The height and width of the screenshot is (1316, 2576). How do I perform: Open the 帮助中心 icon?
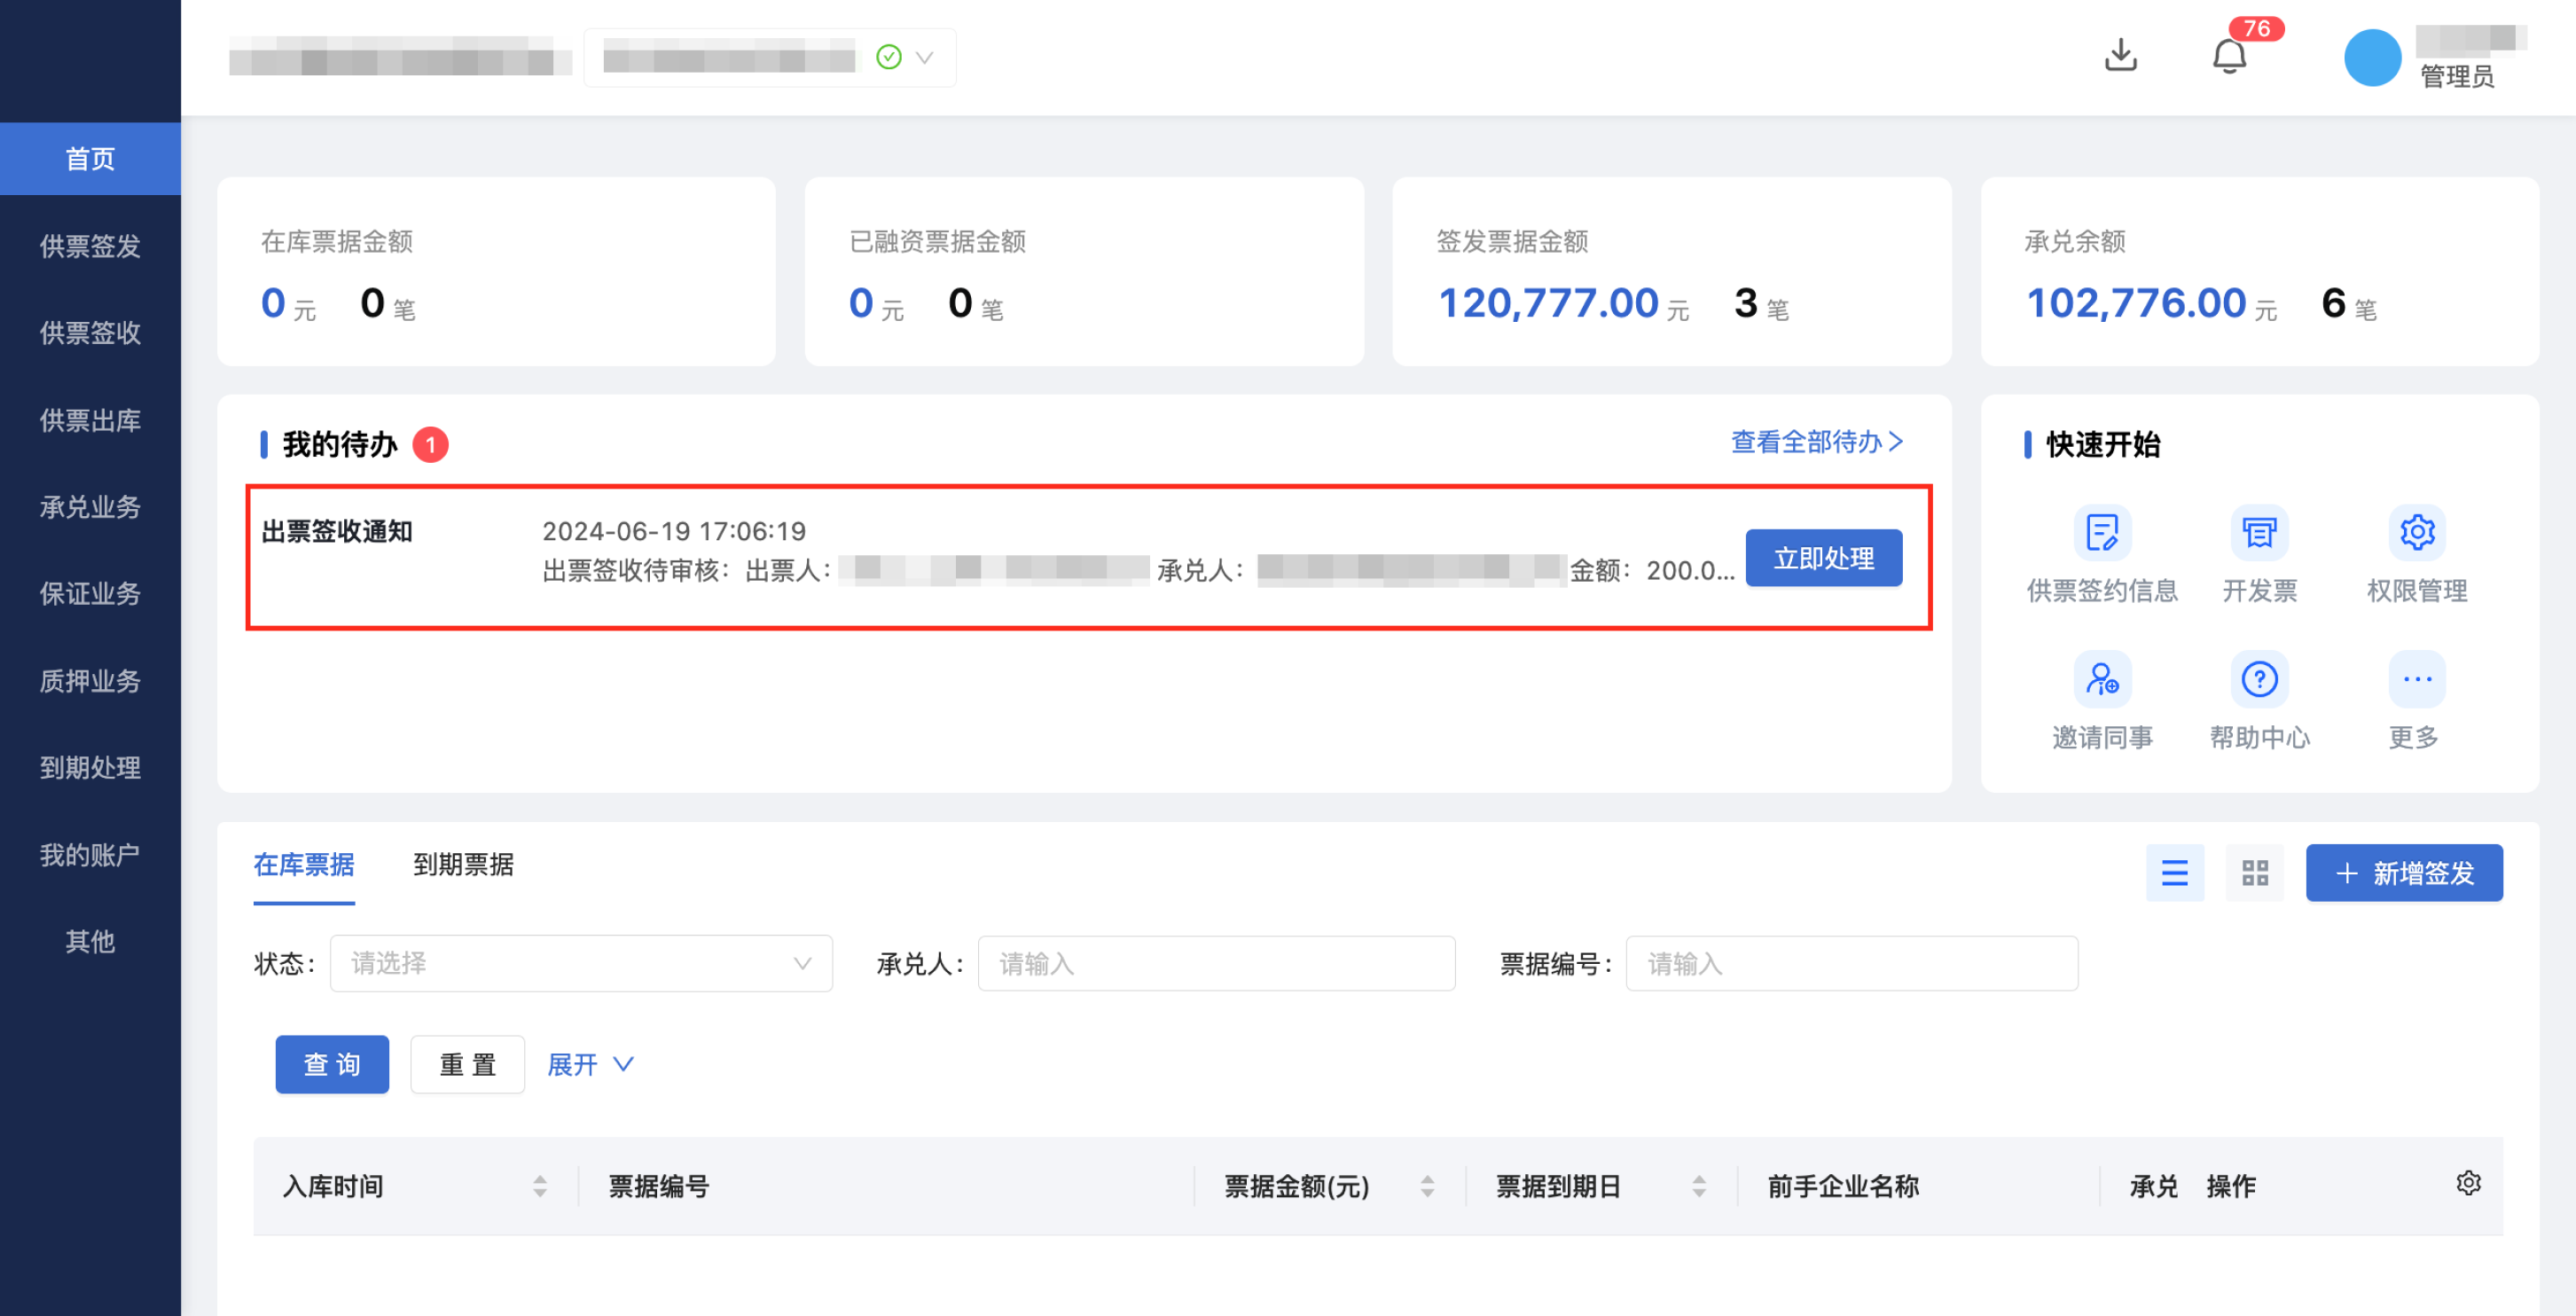[x=2259, y=680]
